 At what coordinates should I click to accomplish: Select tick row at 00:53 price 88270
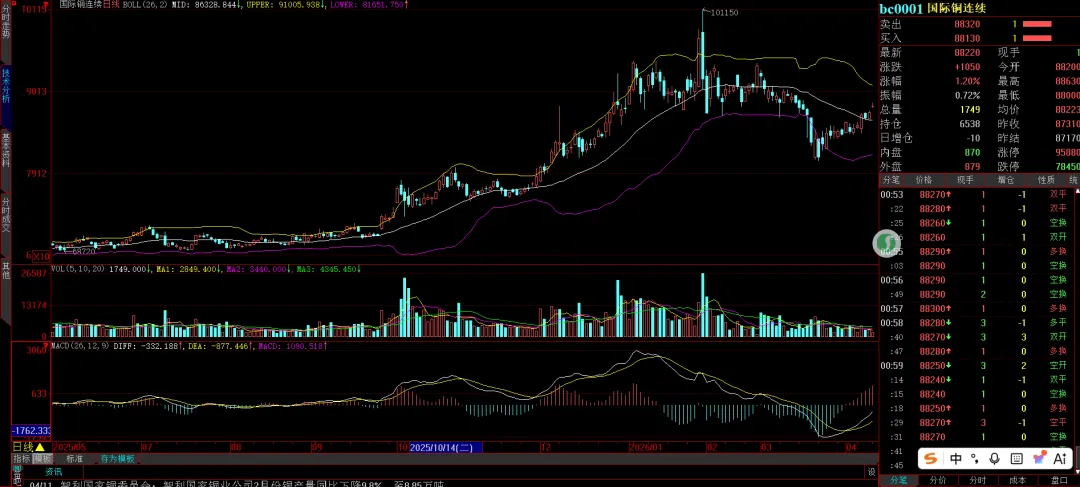pos(979,194)
